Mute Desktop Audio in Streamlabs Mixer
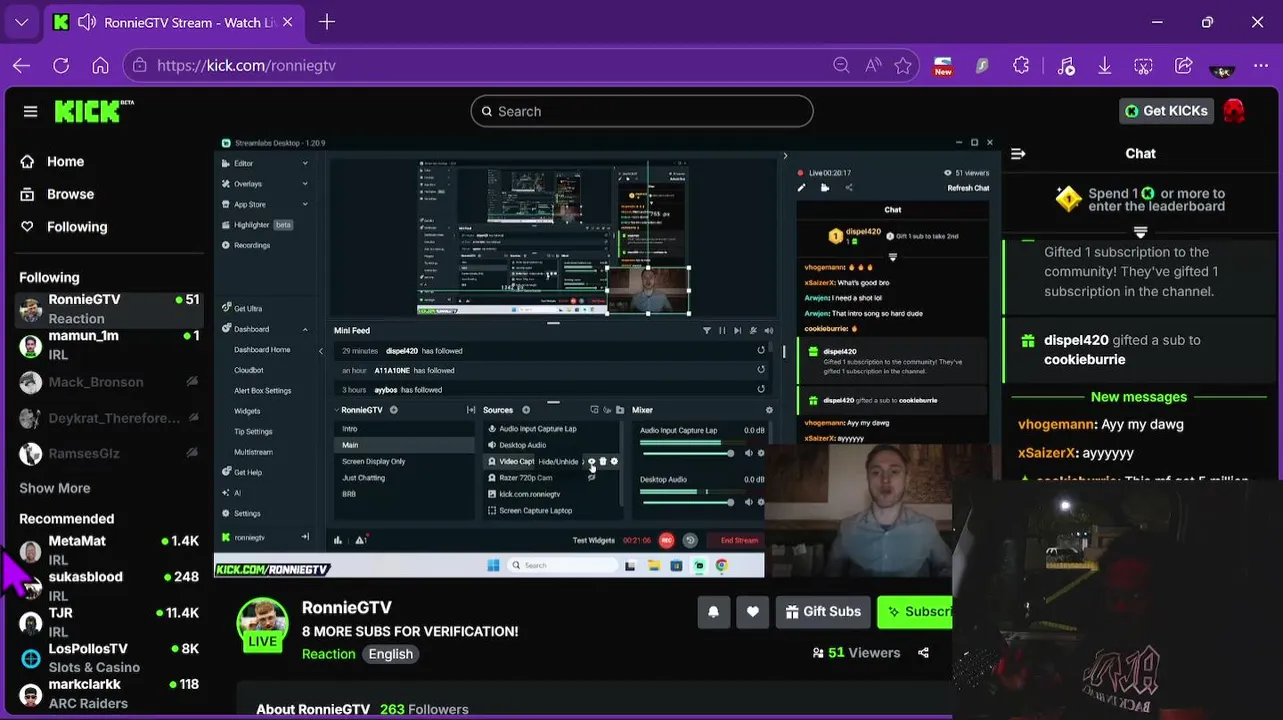Viewport: 1283px width, 720px height. 748,502
